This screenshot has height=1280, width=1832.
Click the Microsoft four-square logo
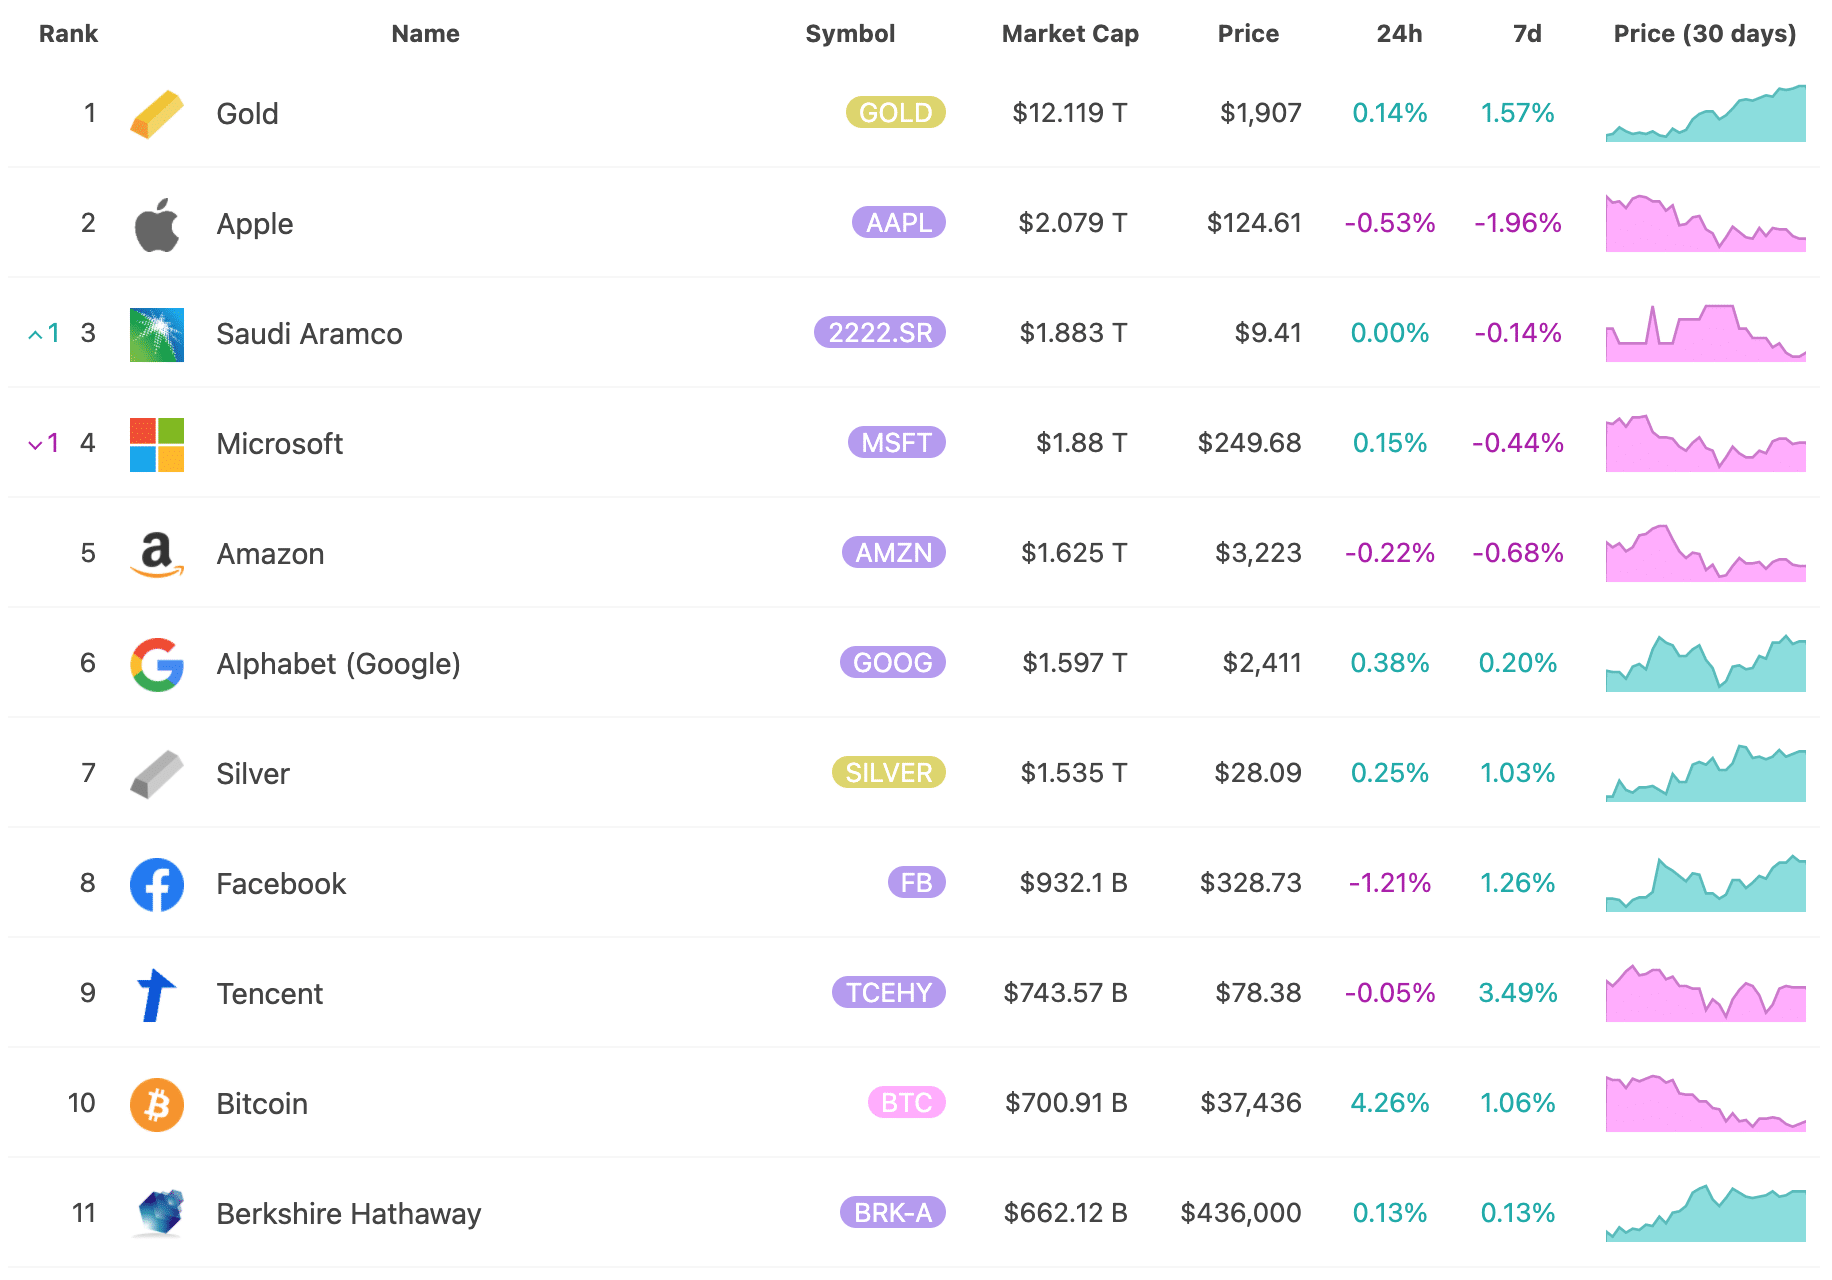[157, 444]
